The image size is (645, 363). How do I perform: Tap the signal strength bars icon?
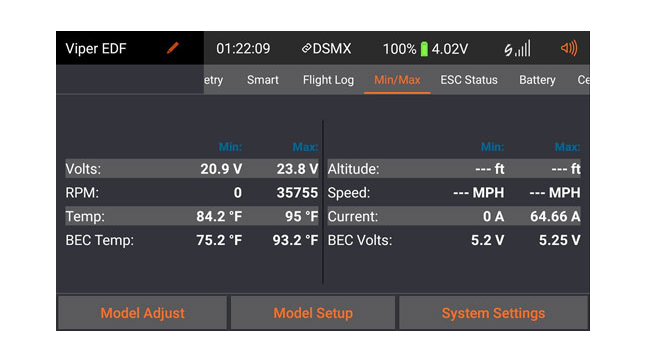point(517,49)
